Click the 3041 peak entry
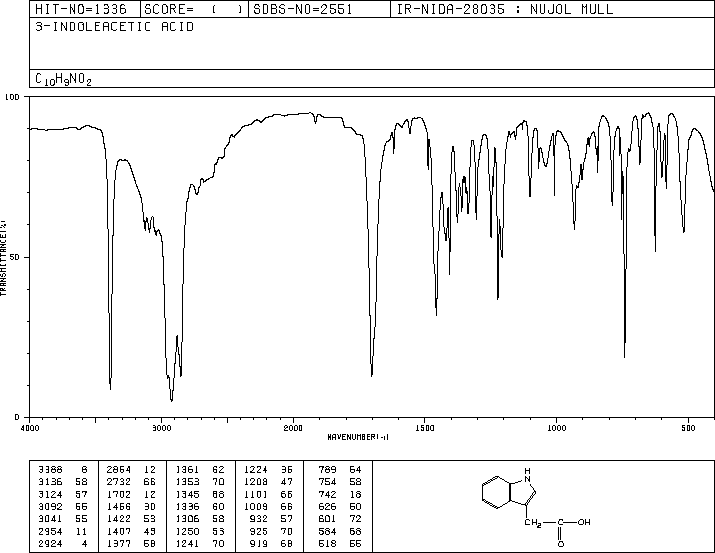This screenshot has height=553, width=715. click(63, 519)
